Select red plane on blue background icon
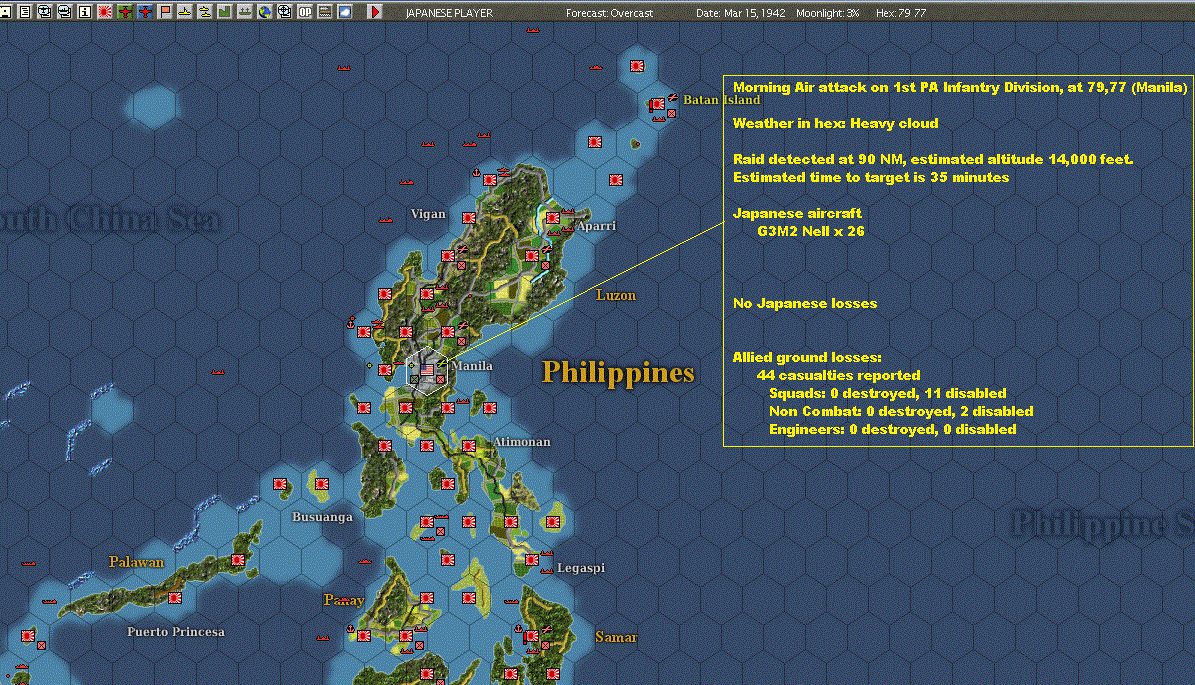1195x685 pixels. [145, 11]
